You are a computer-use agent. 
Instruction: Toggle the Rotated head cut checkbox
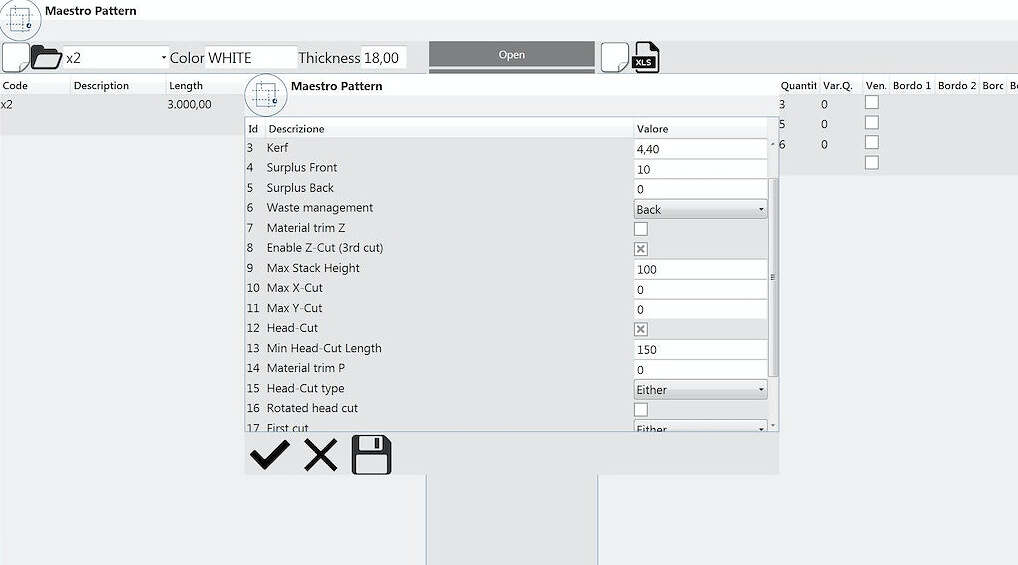[641, 410]
